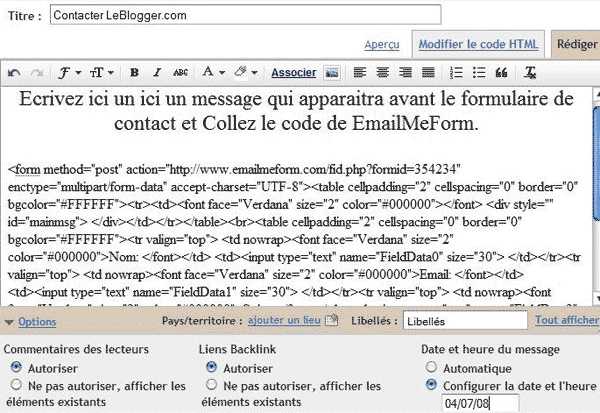Expand the highlight color dropdown arrow
Viewport: 600px width, 413px height.
pyautogui.click(x=254, y=73)
